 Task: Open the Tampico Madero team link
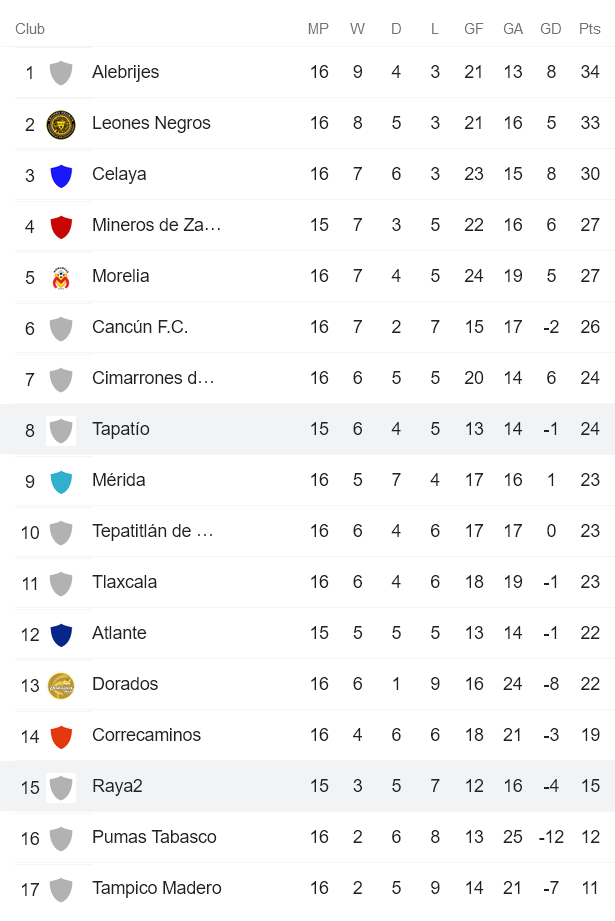pos(156,888)
